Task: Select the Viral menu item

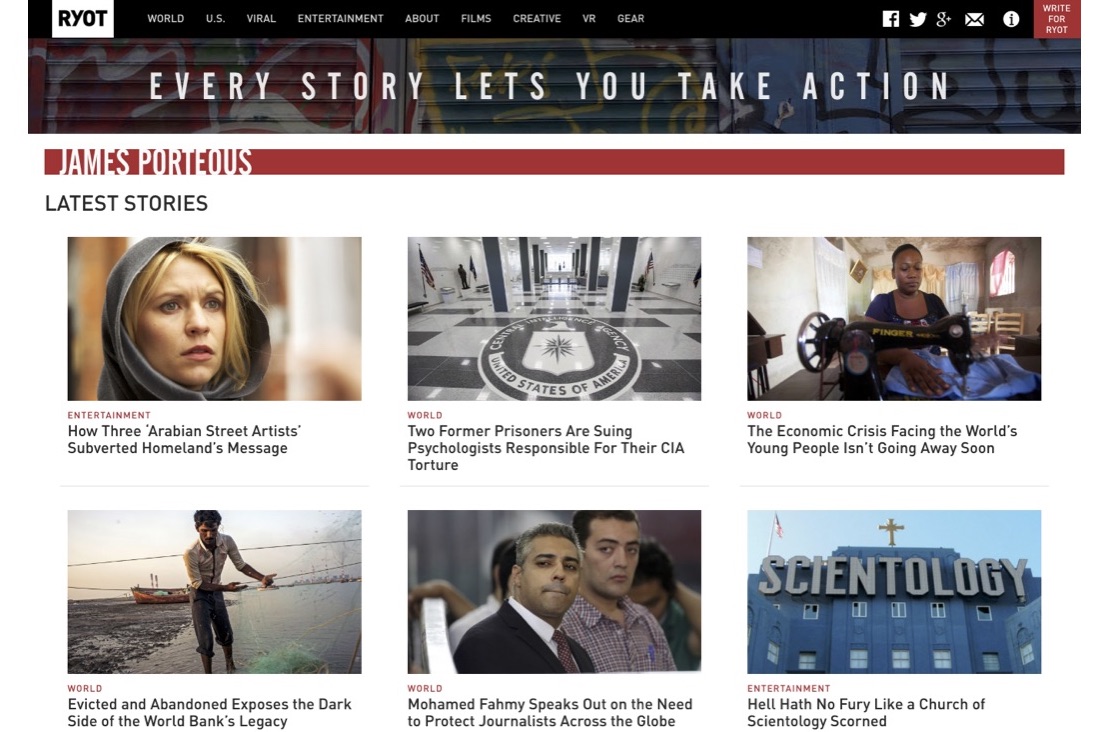Action: [x=261, y=19]
